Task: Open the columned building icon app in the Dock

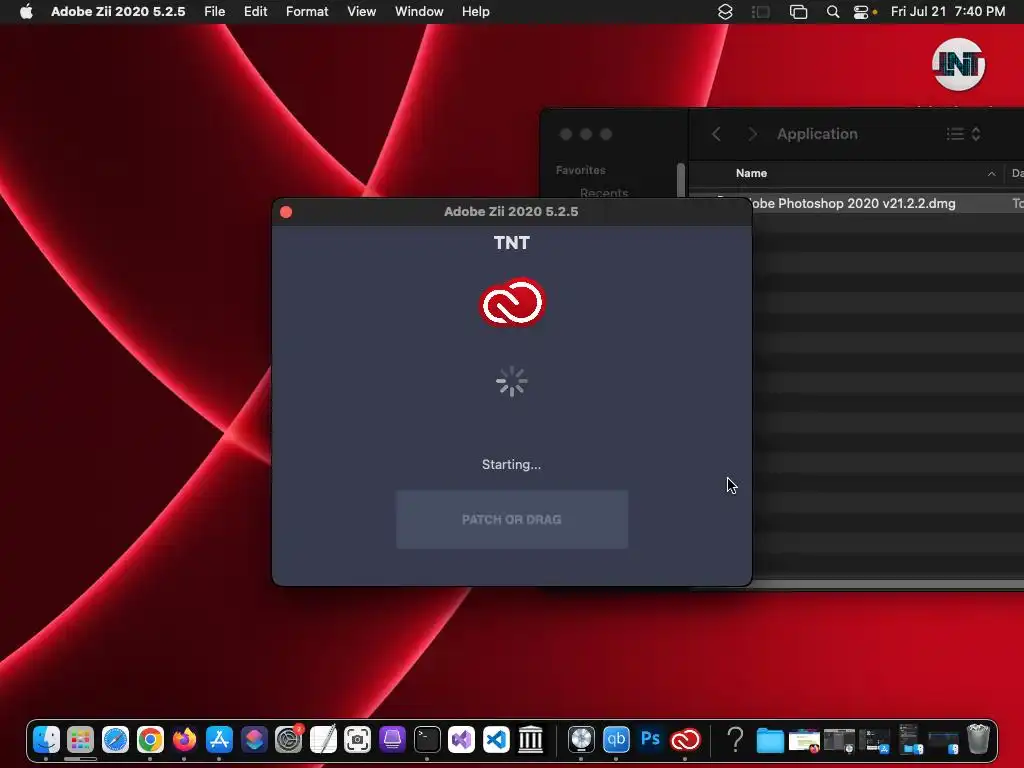Action: [530, 739]
